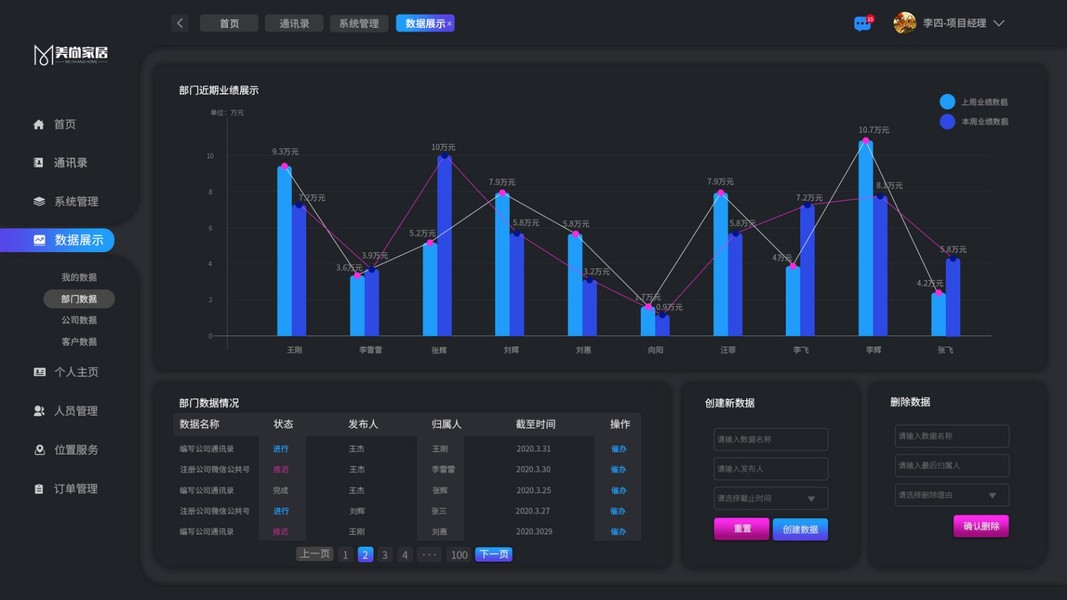Screen dimensions: 1067x600
Task: Click 完成 status in the 2020.3.25 row
Action: click(x=280, y=490)
